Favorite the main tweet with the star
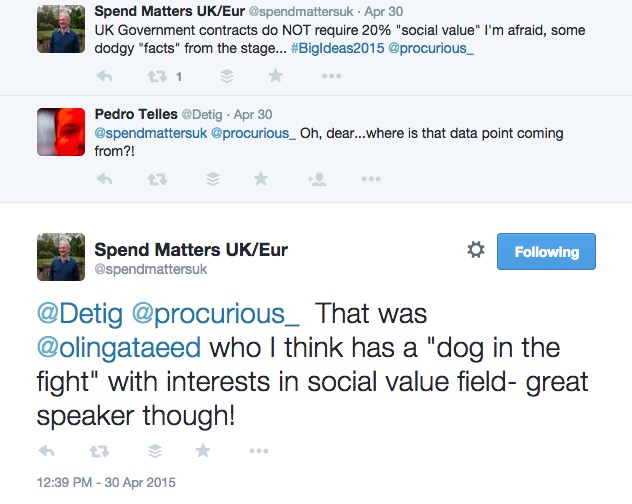 coord(204,451)
